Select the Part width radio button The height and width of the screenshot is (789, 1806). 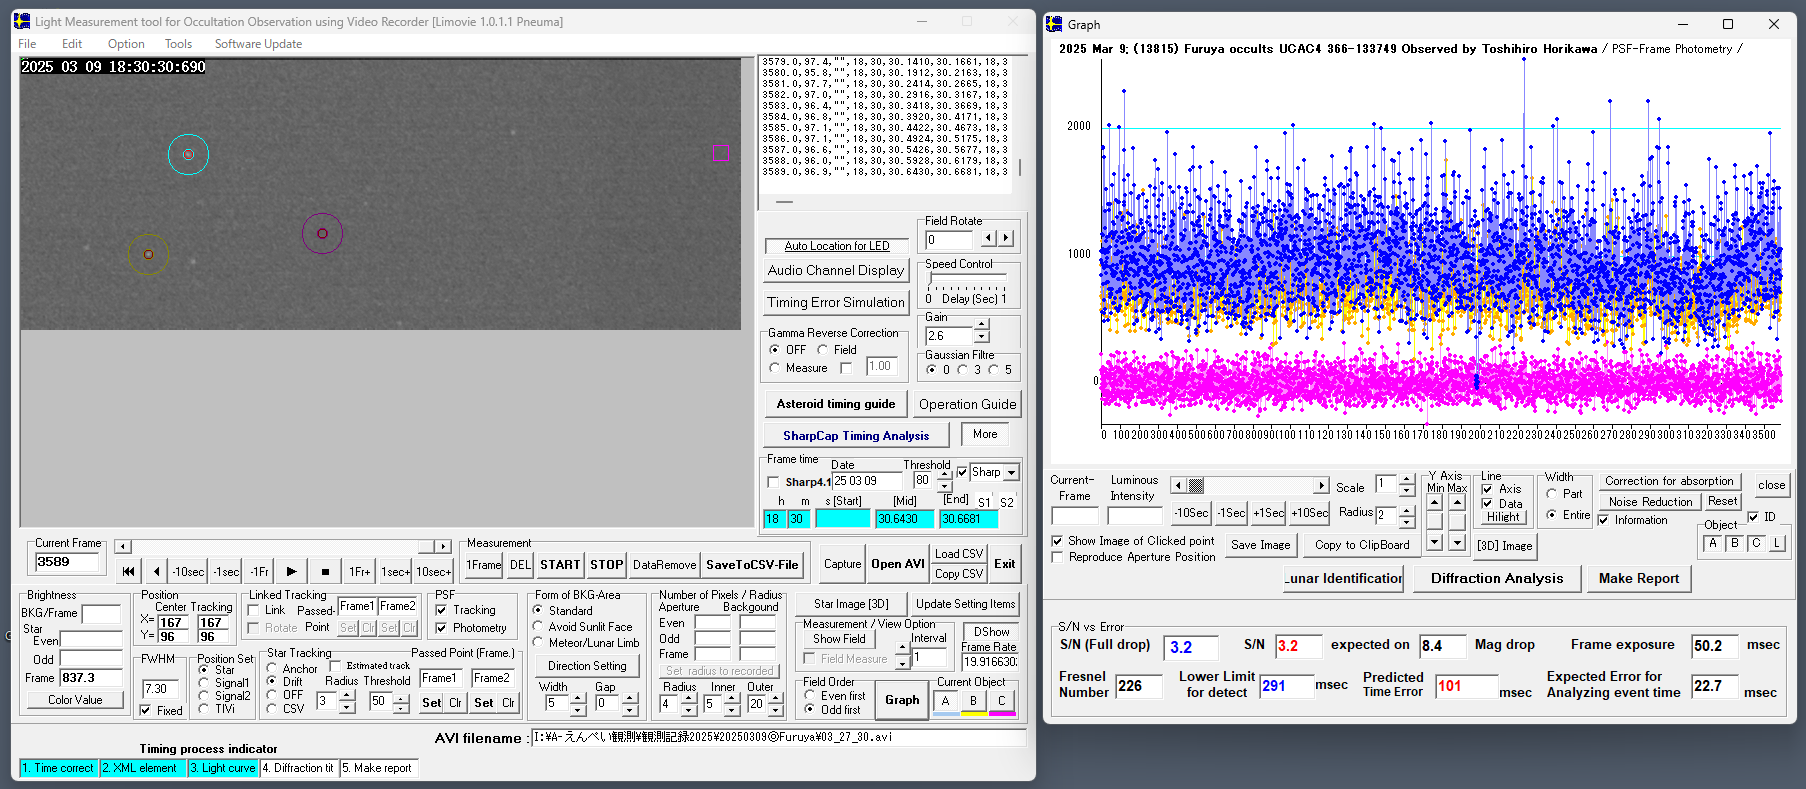click(x=1552, y=494)
